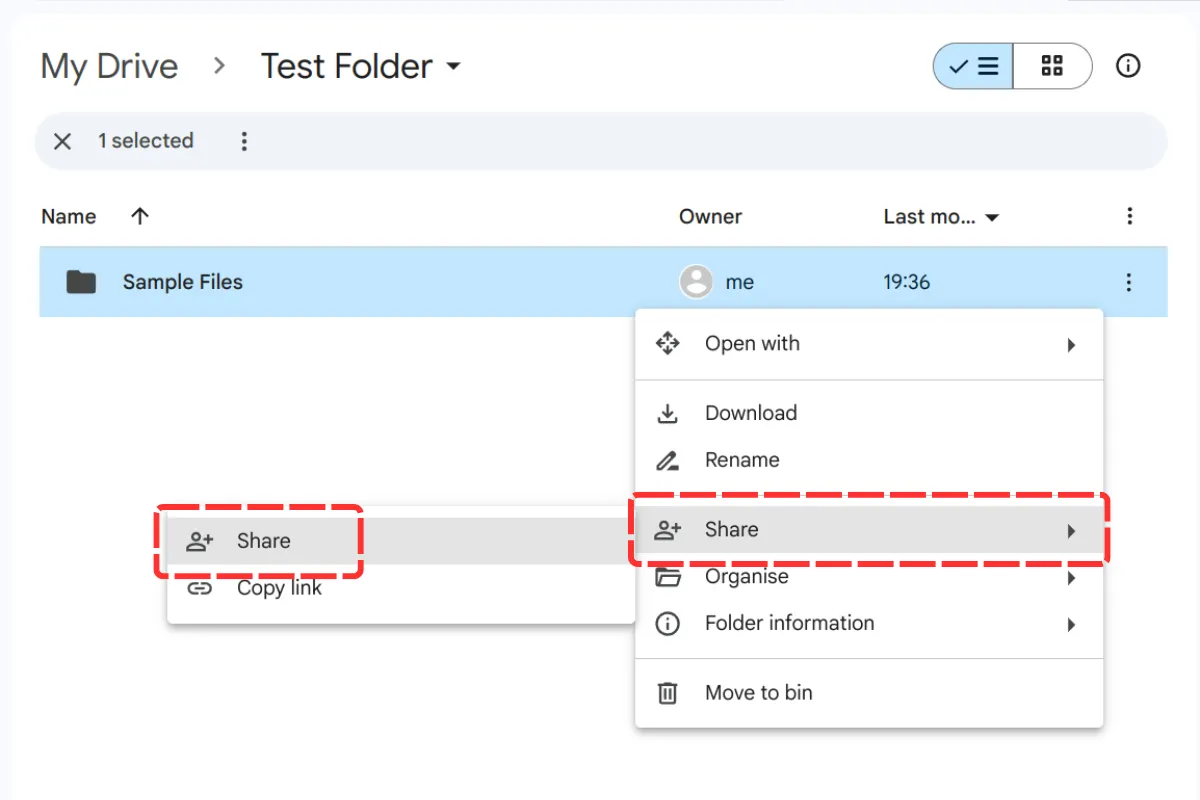Select the Rename pencil icon

pyautogui.click(x=667, y=460)
